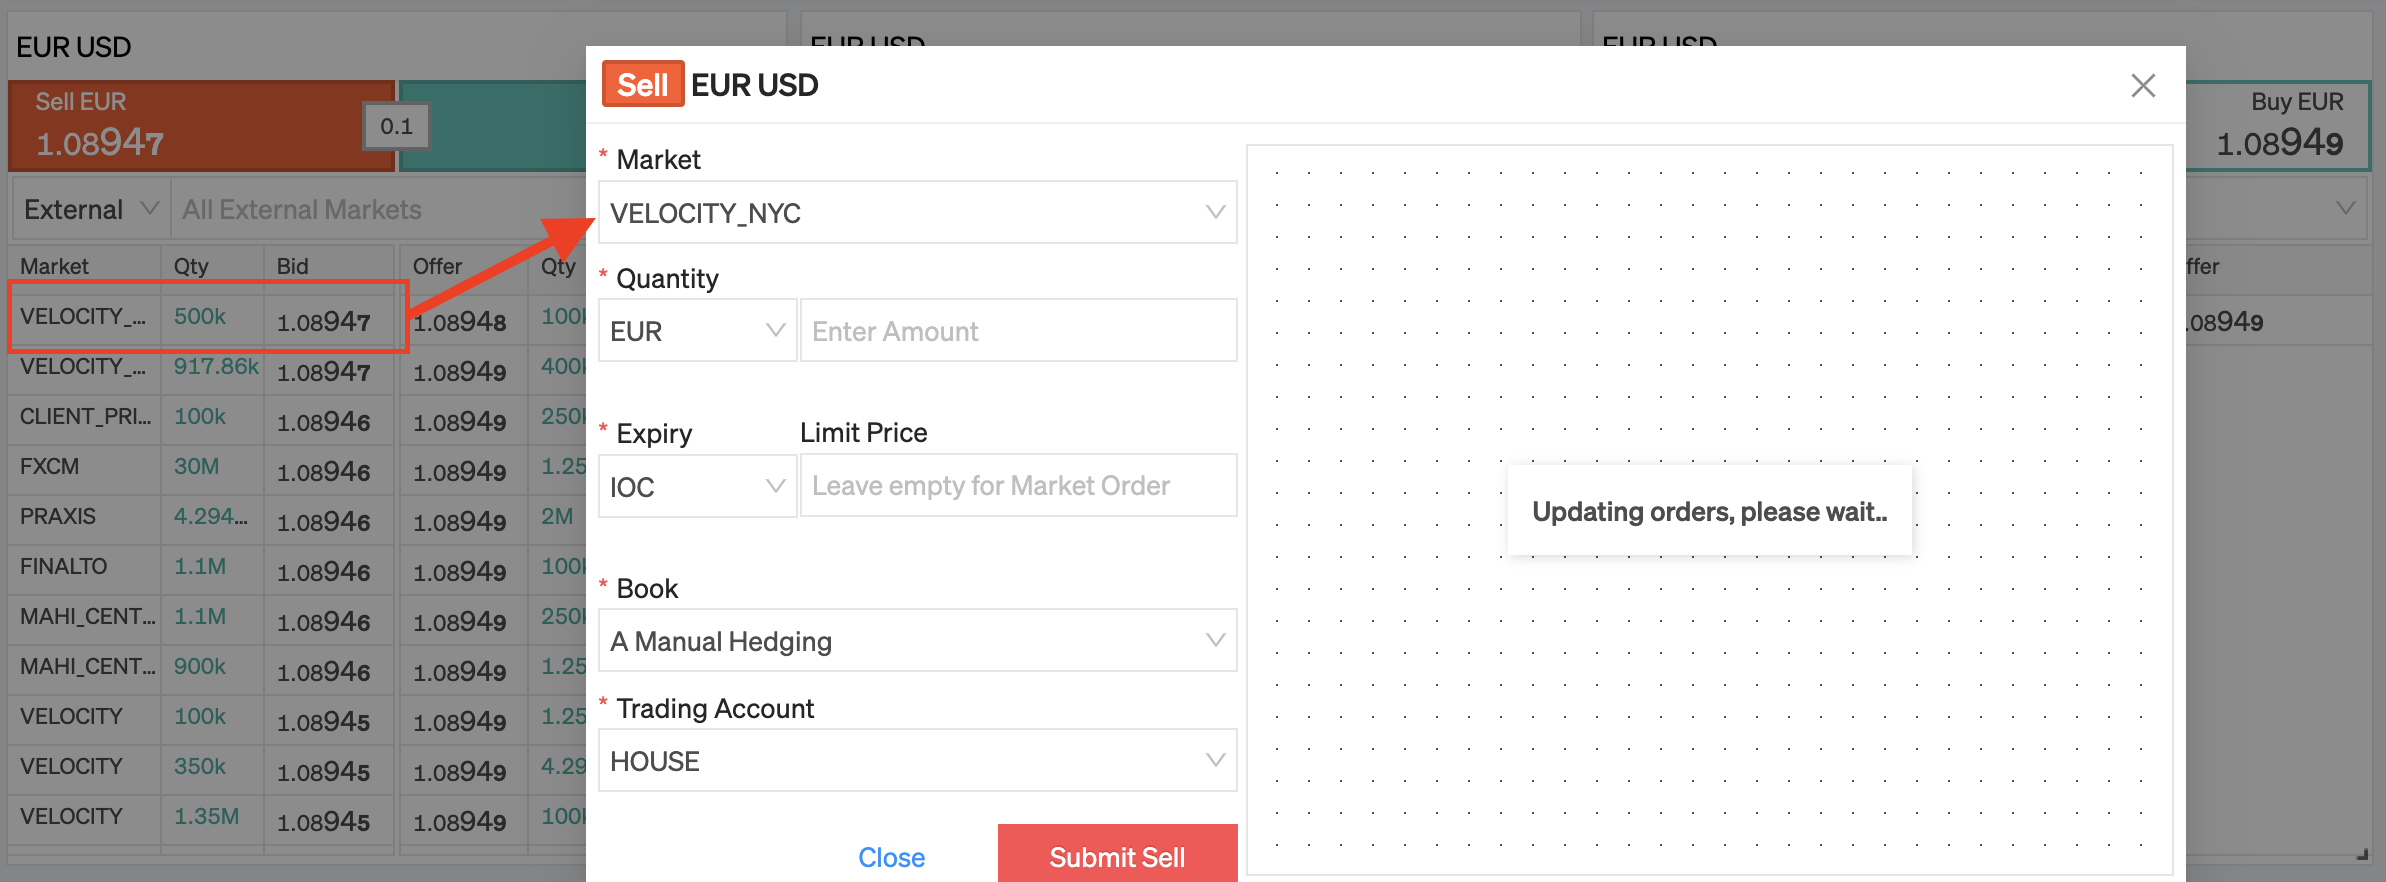Open the Market dropdown showing VELOCITY_NYC
The image size is (2386, 882).
(917, 212)
